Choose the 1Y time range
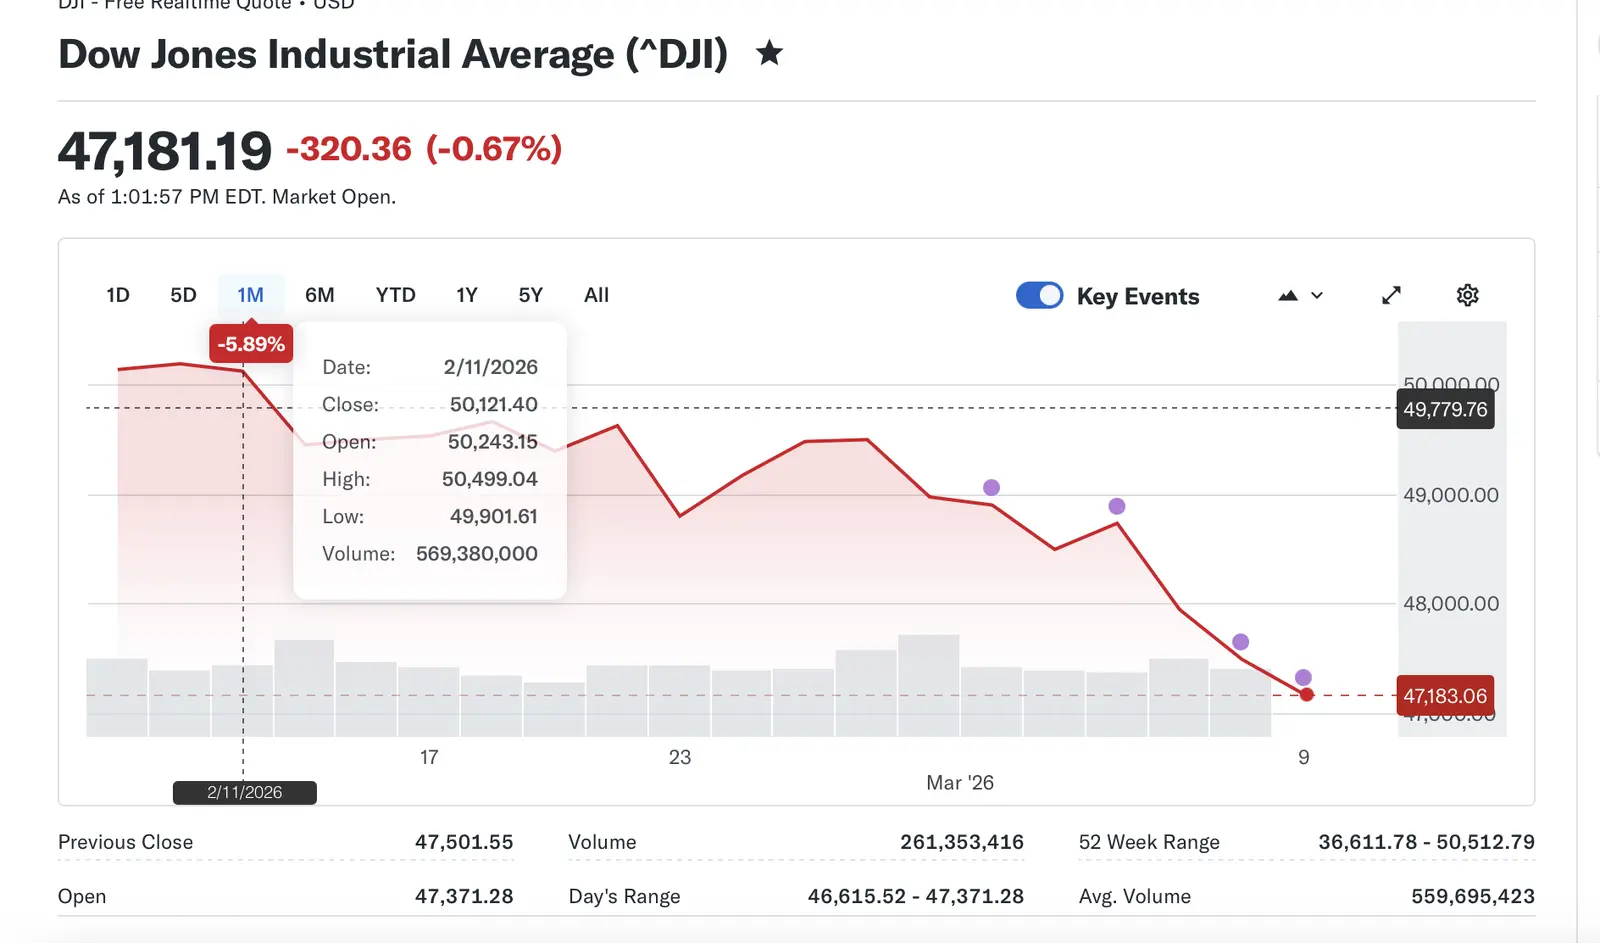 (467, 295)
